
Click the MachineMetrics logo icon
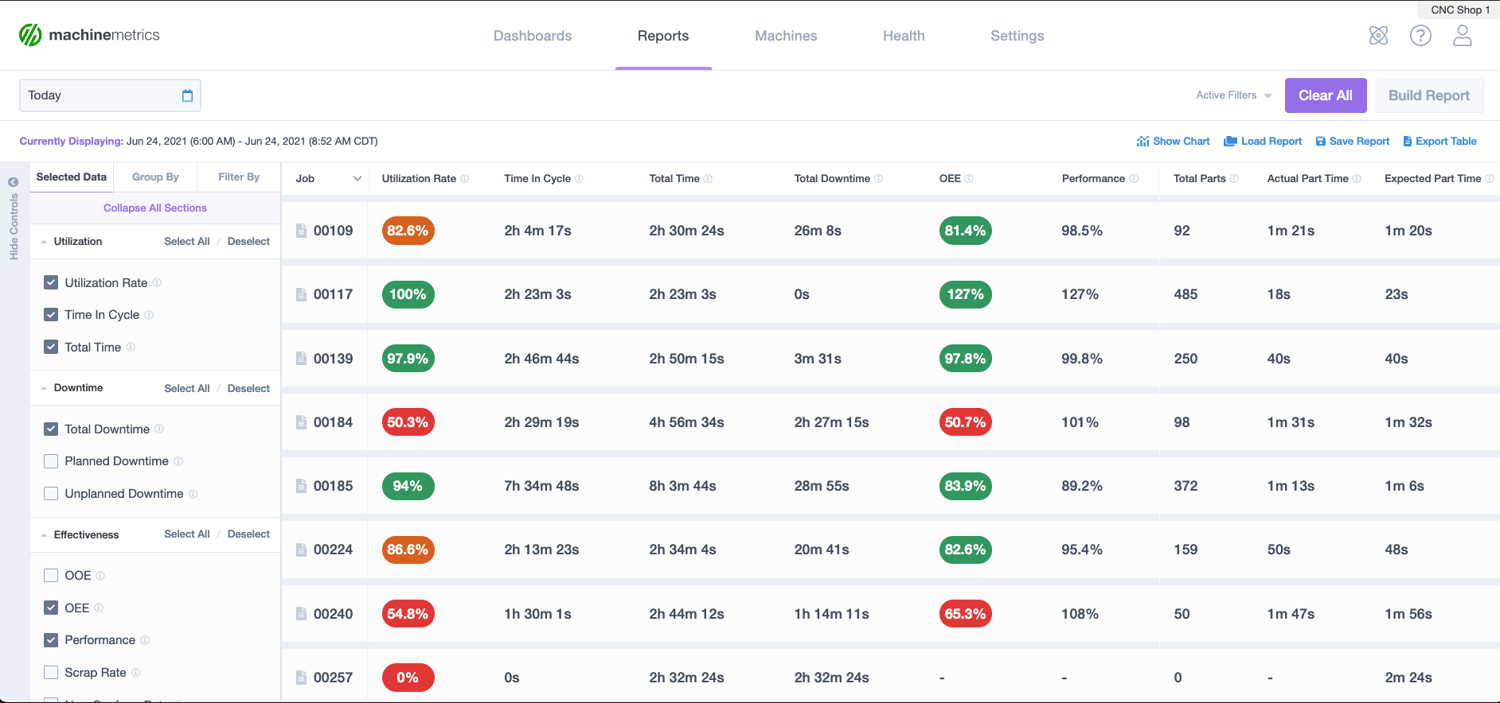pos(30,35)
